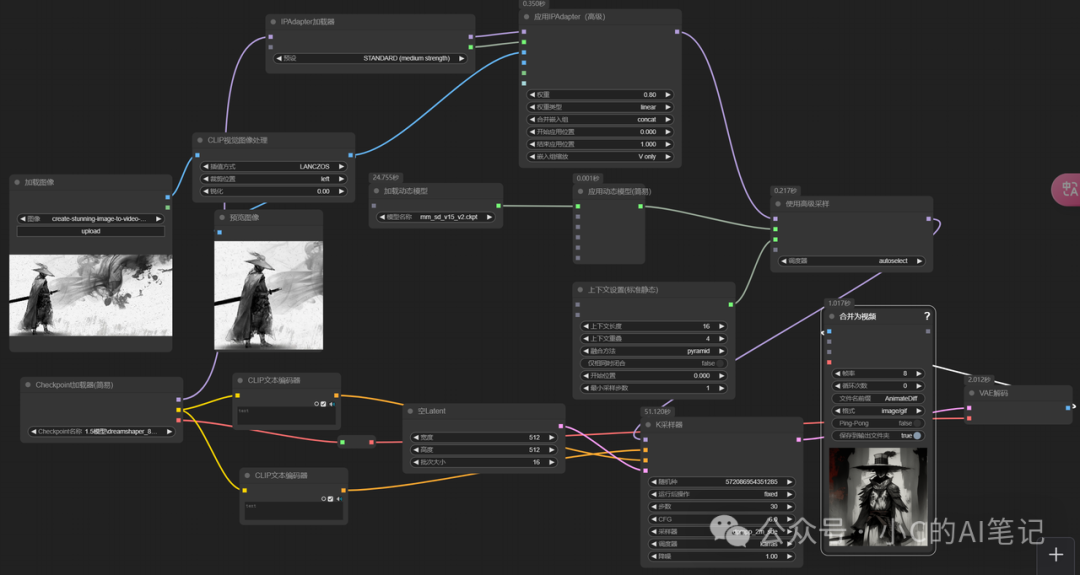Image resolution: width=1080 pixels, height=575 pixels.
Task: Open the 格式 image/gif dropdown
Action: (878, 411)
